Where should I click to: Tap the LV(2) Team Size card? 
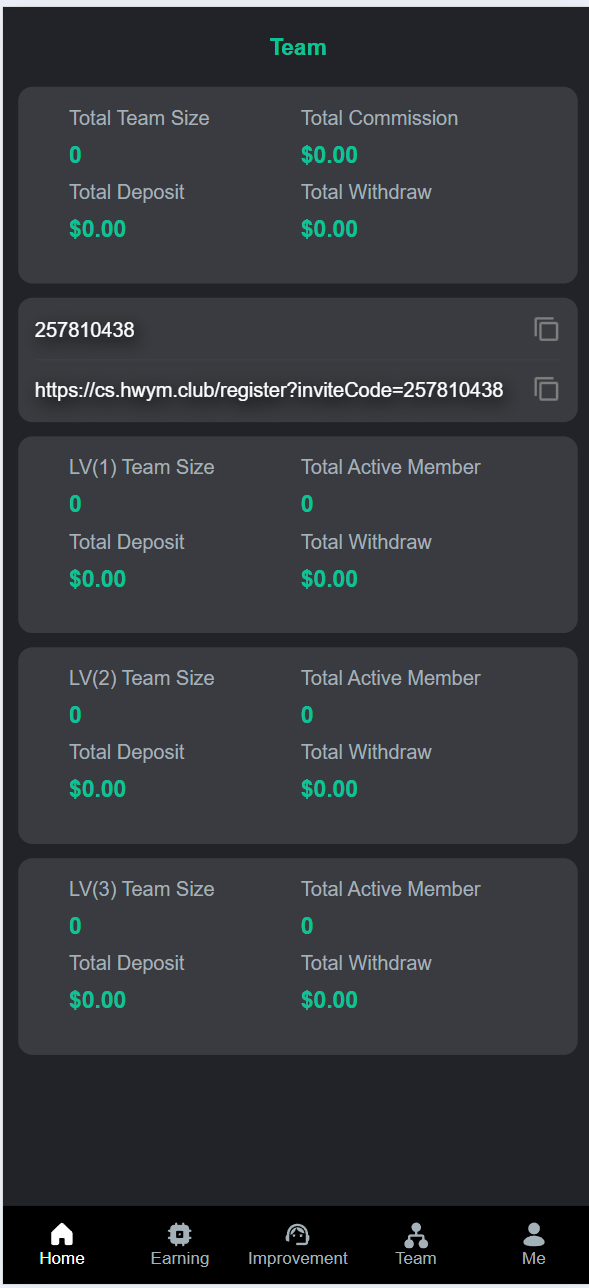click(x=298, y=745)
